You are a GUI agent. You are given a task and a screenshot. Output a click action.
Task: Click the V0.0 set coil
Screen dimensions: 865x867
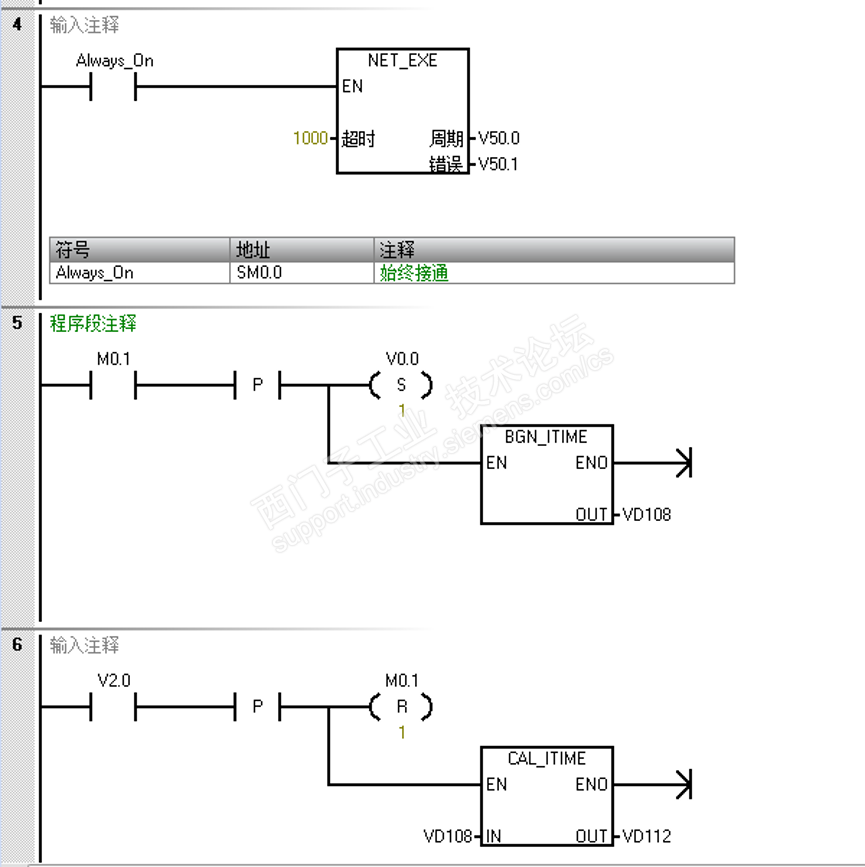[x=401, y=385]
